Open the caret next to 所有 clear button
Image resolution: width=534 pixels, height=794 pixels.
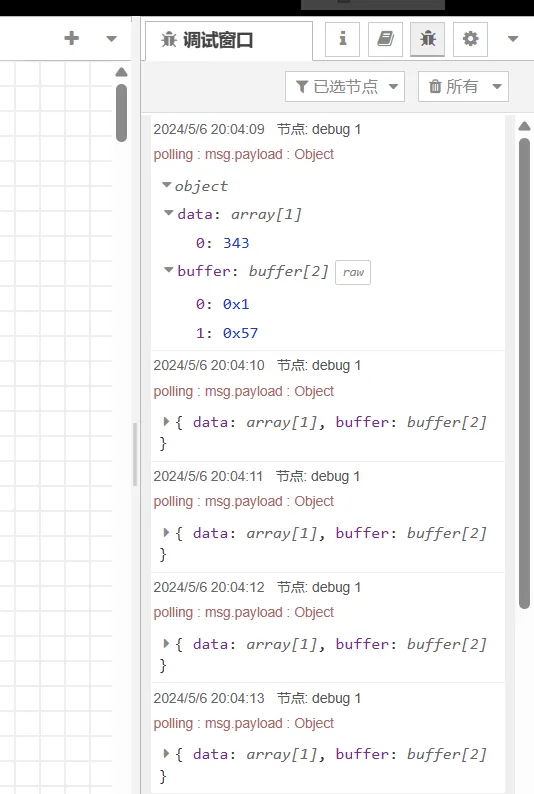click(498, 87)
